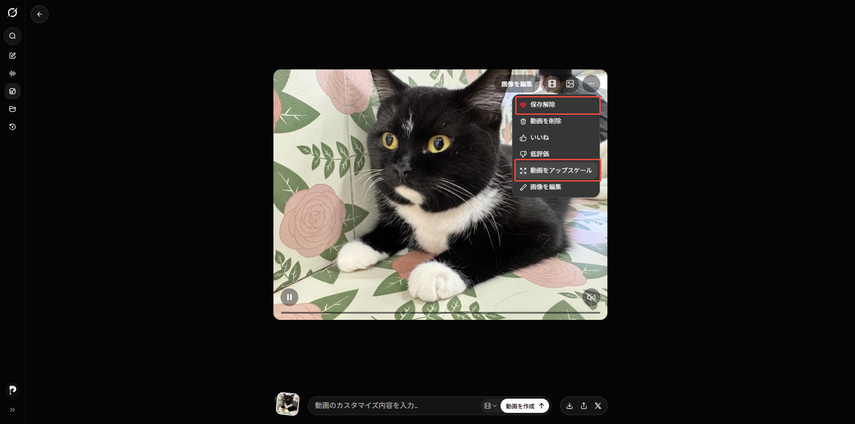The image size is (855, 424).
Task: Click the 動画を作成 button
Action: 525,406
